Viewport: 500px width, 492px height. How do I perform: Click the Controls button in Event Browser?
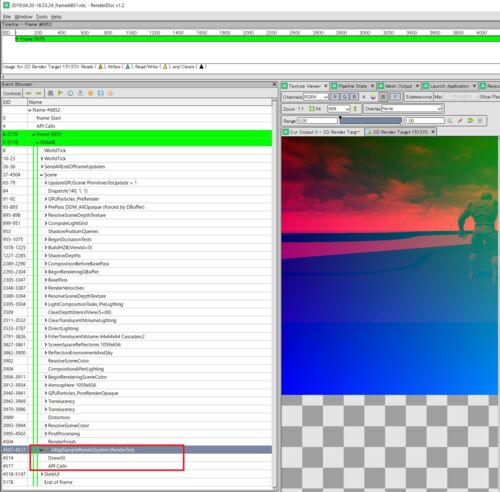[x=12, y=93]
